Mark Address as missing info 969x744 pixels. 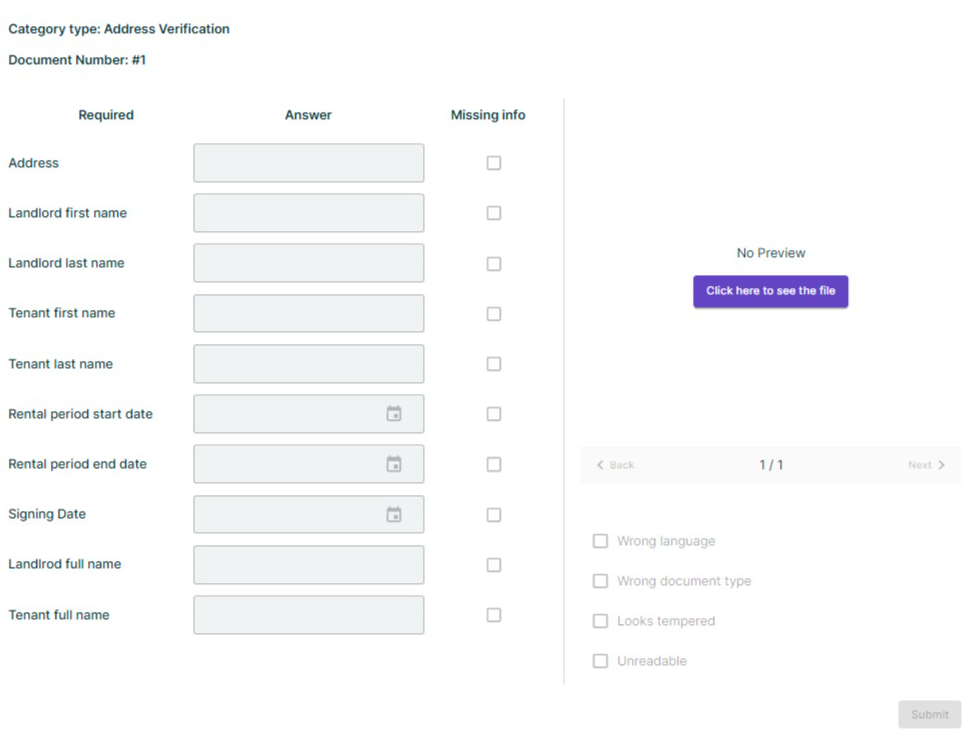494,163
